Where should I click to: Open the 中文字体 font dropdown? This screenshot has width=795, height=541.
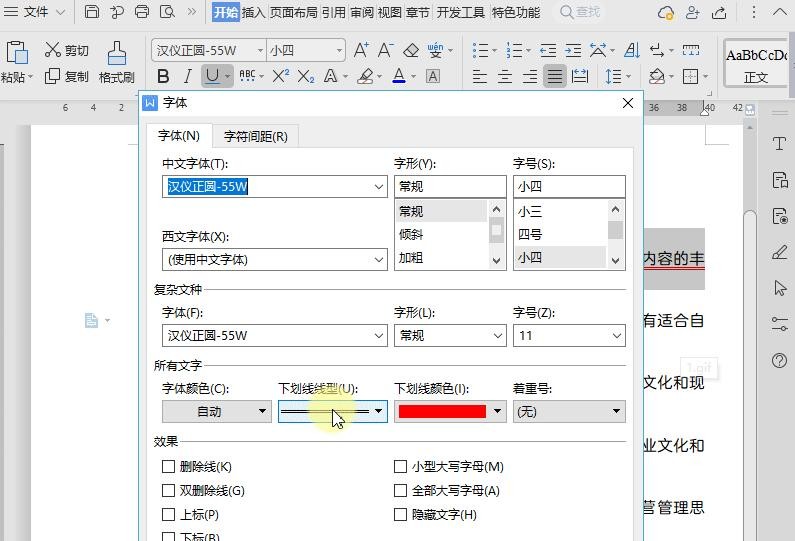[x=379, y=187]
